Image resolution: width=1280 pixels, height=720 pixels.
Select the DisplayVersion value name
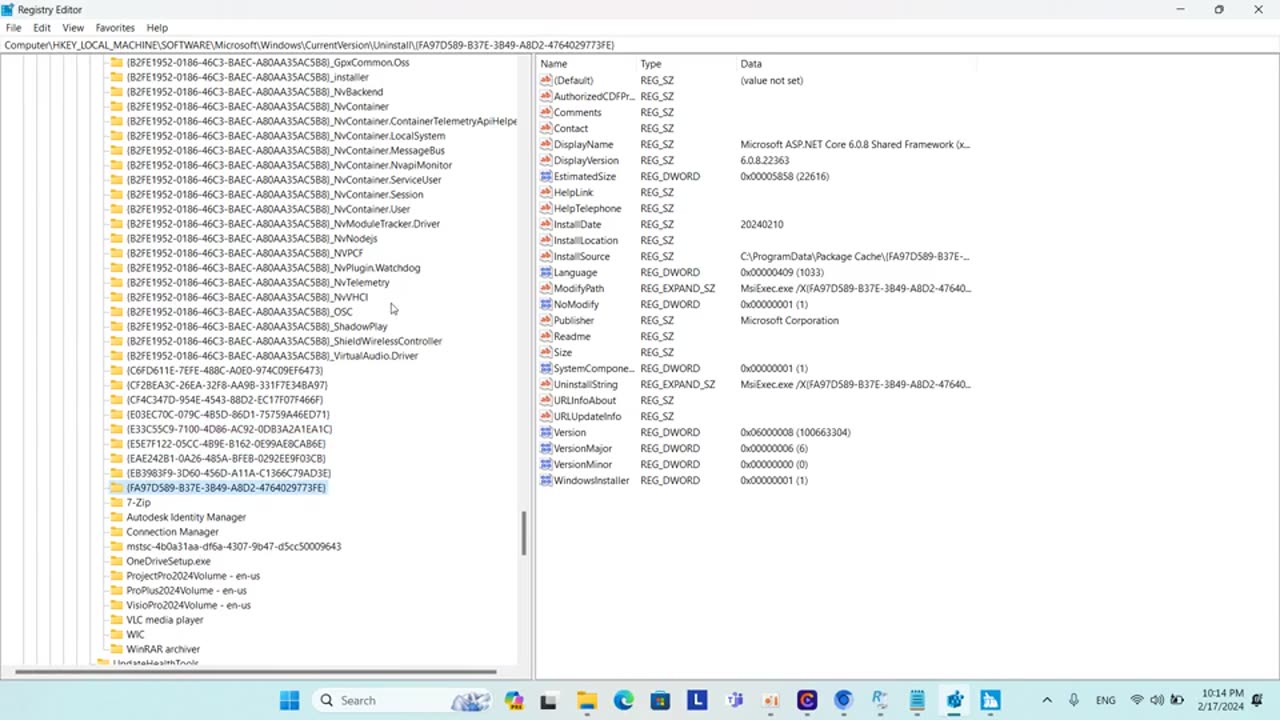pos(586,160)
